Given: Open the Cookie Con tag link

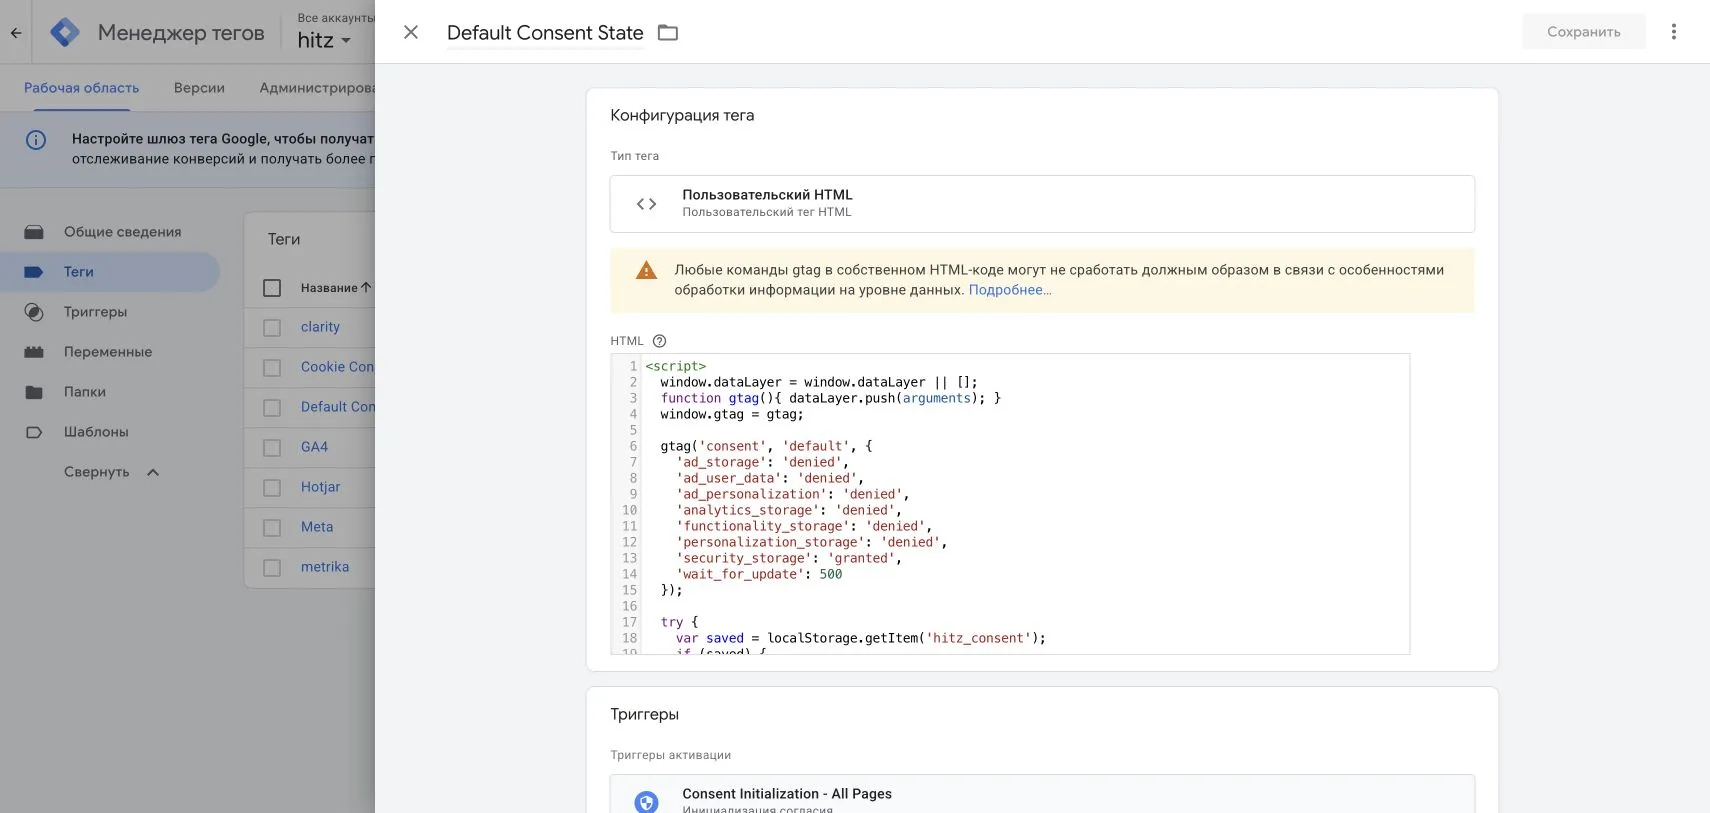Looking at the screenshot, I should (338, 367).
